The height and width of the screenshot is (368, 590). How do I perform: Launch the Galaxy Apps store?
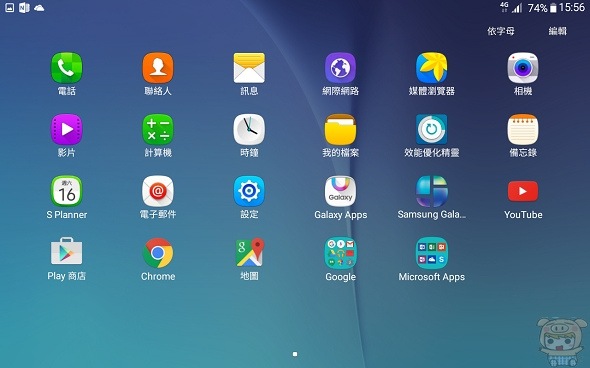point(341,191)
